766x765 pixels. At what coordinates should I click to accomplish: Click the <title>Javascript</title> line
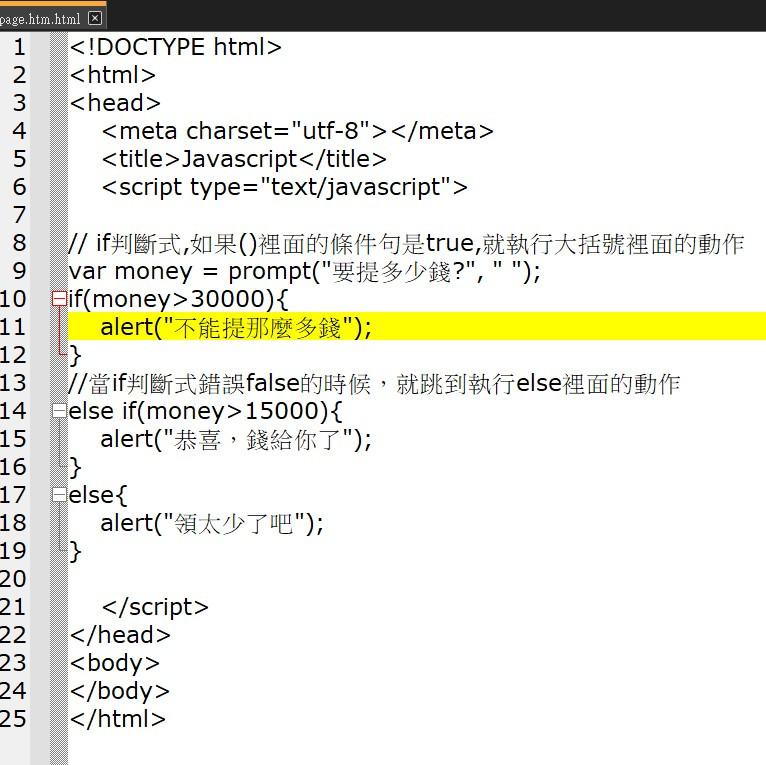[x=244, y=159]
